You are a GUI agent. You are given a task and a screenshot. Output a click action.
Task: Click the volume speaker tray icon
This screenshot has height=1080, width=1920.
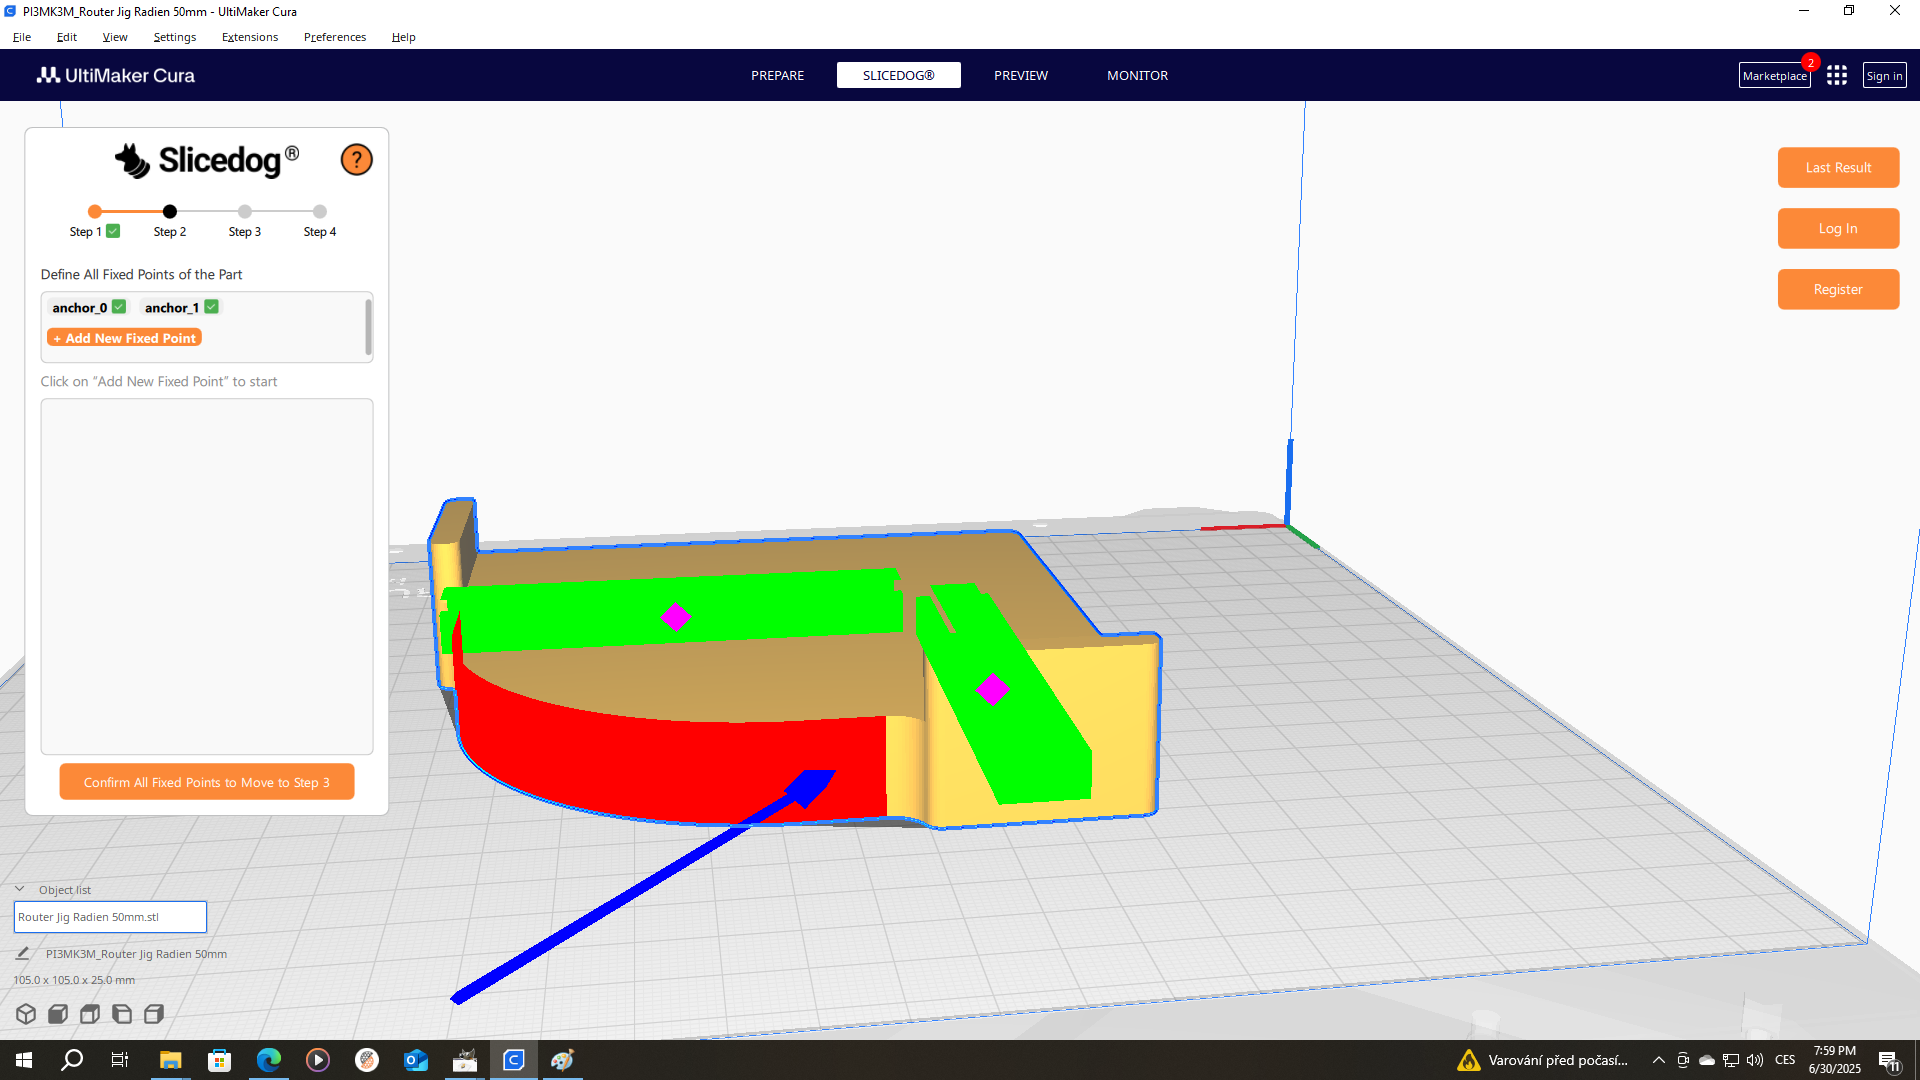pyautogui.click(x=1755, y=1060)
